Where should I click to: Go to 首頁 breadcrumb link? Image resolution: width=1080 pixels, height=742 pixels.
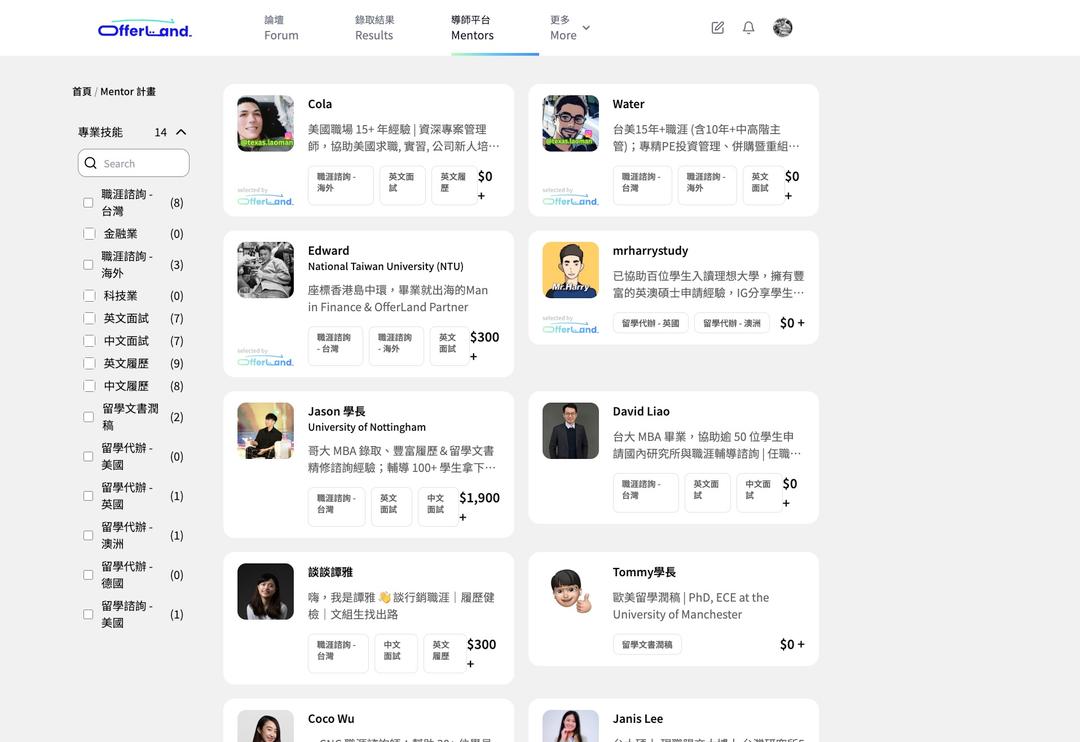click(81, 92)
